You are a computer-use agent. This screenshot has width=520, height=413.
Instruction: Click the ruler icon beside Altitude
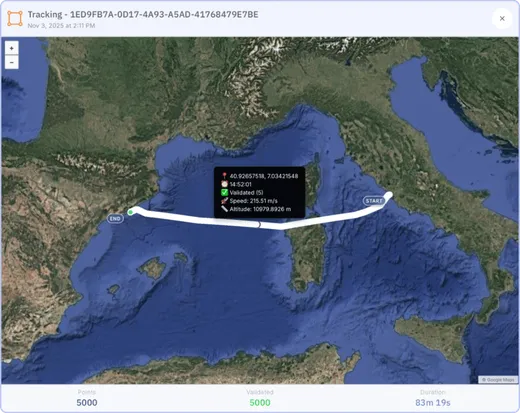pos(224,209)
